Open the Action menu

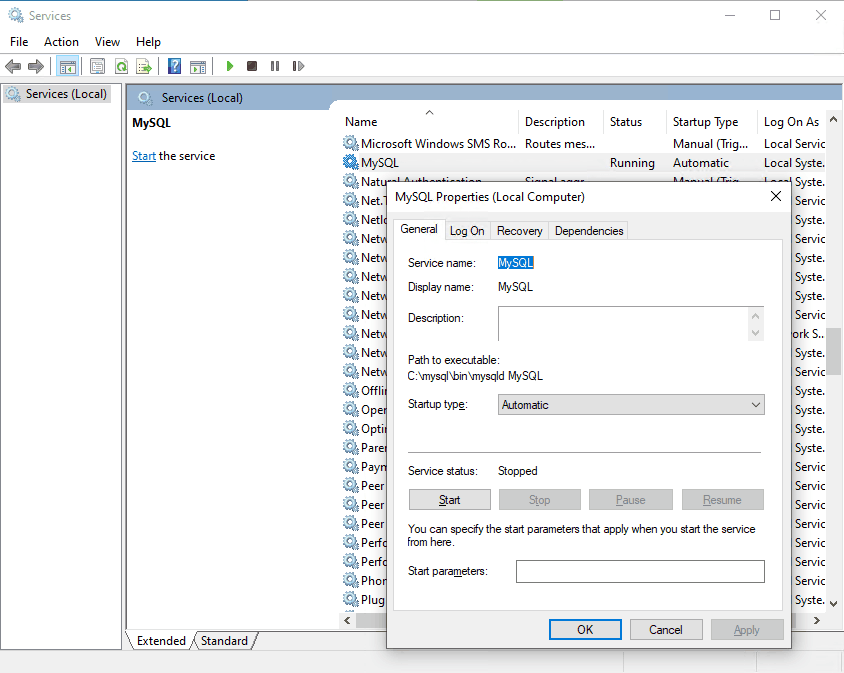[61, 42]
